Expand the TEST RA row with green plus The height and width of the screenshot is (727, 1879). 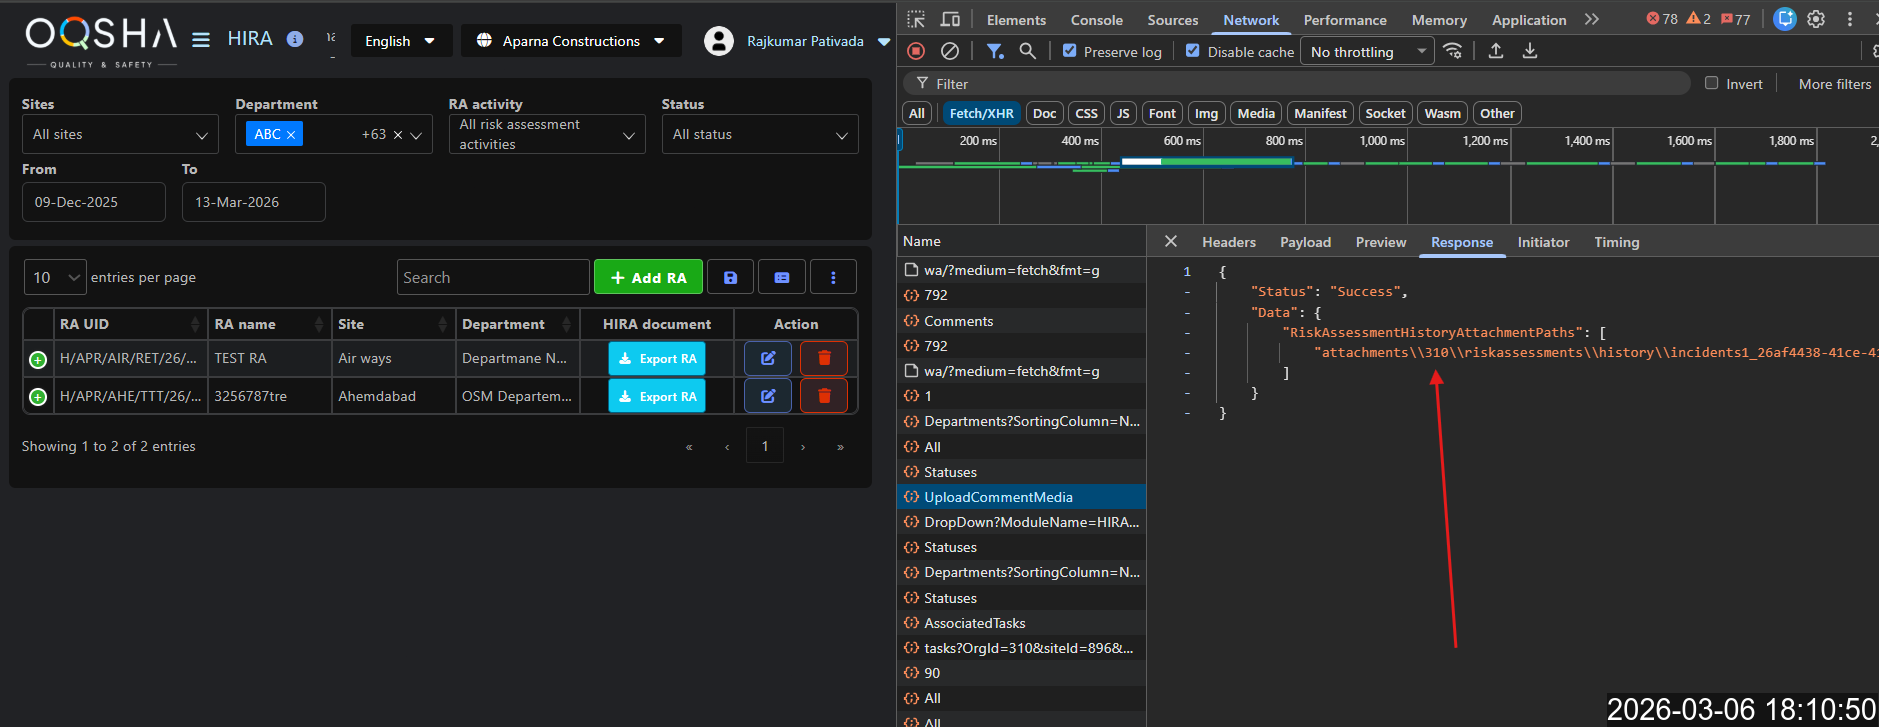click(x=38, y=359)
